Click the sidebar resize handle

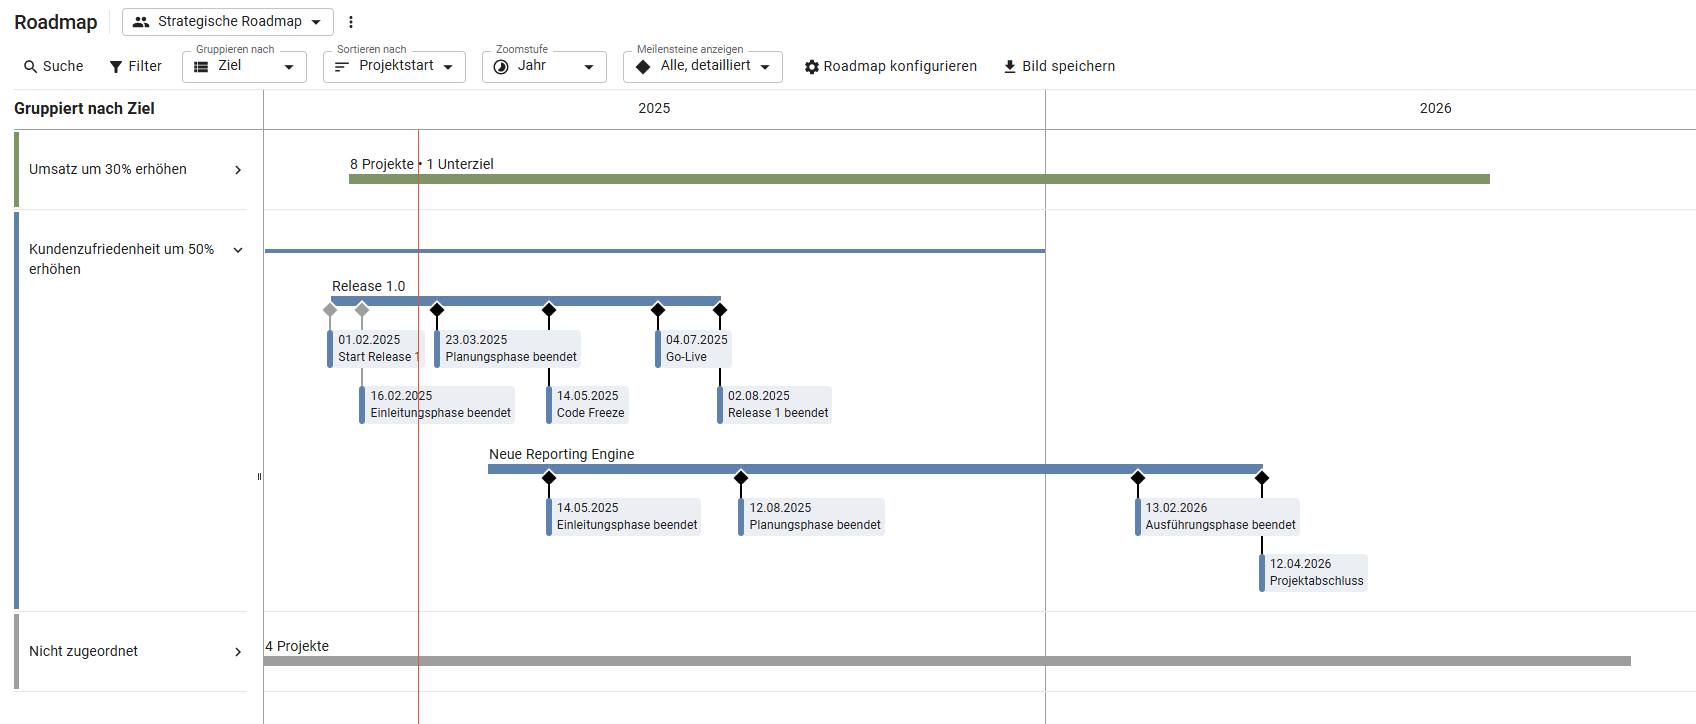click(260, 477)
